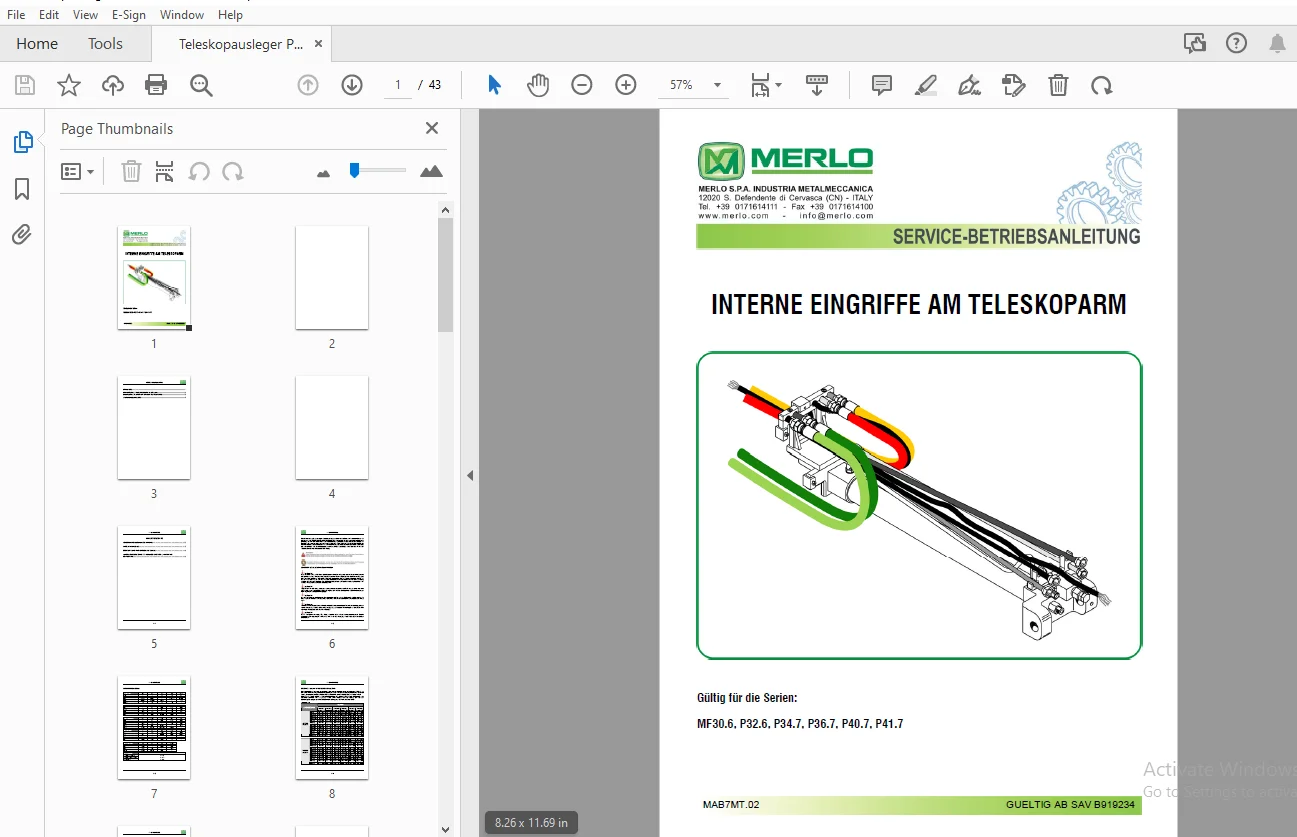This screenshot has width=1297, height=837.
Task: Select page 5 thumbnail
Action: coord(154,577)
